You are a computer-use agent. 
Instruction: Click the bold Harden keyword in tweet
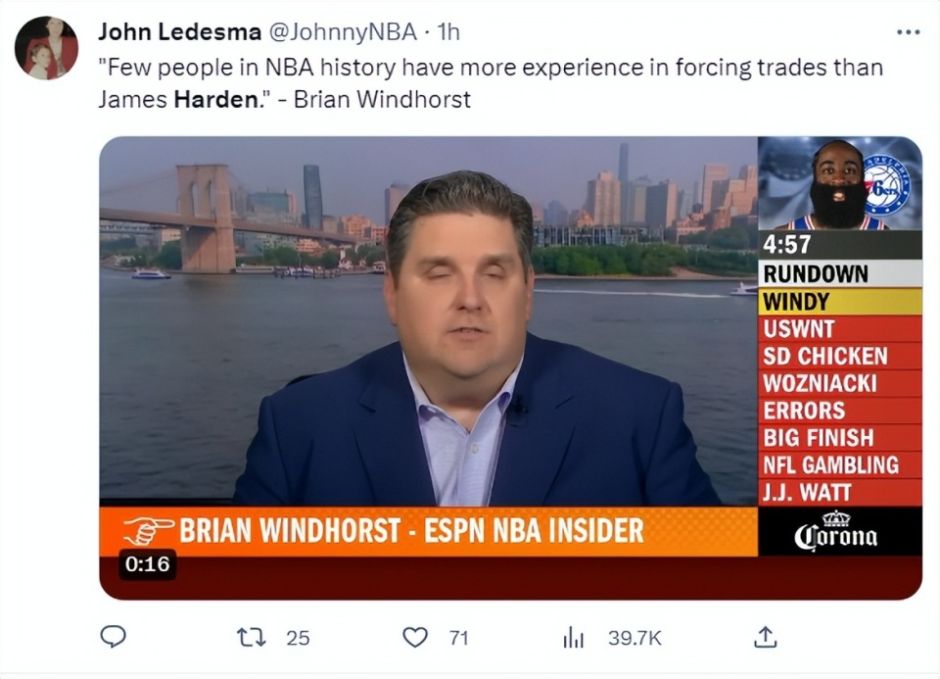[216, 99]
